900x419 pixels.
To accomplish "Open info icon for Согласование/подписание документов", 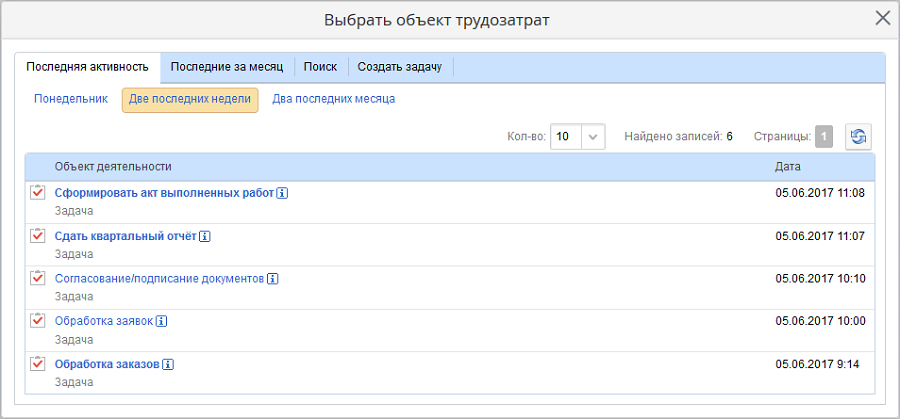I will [x=272, y=279].
